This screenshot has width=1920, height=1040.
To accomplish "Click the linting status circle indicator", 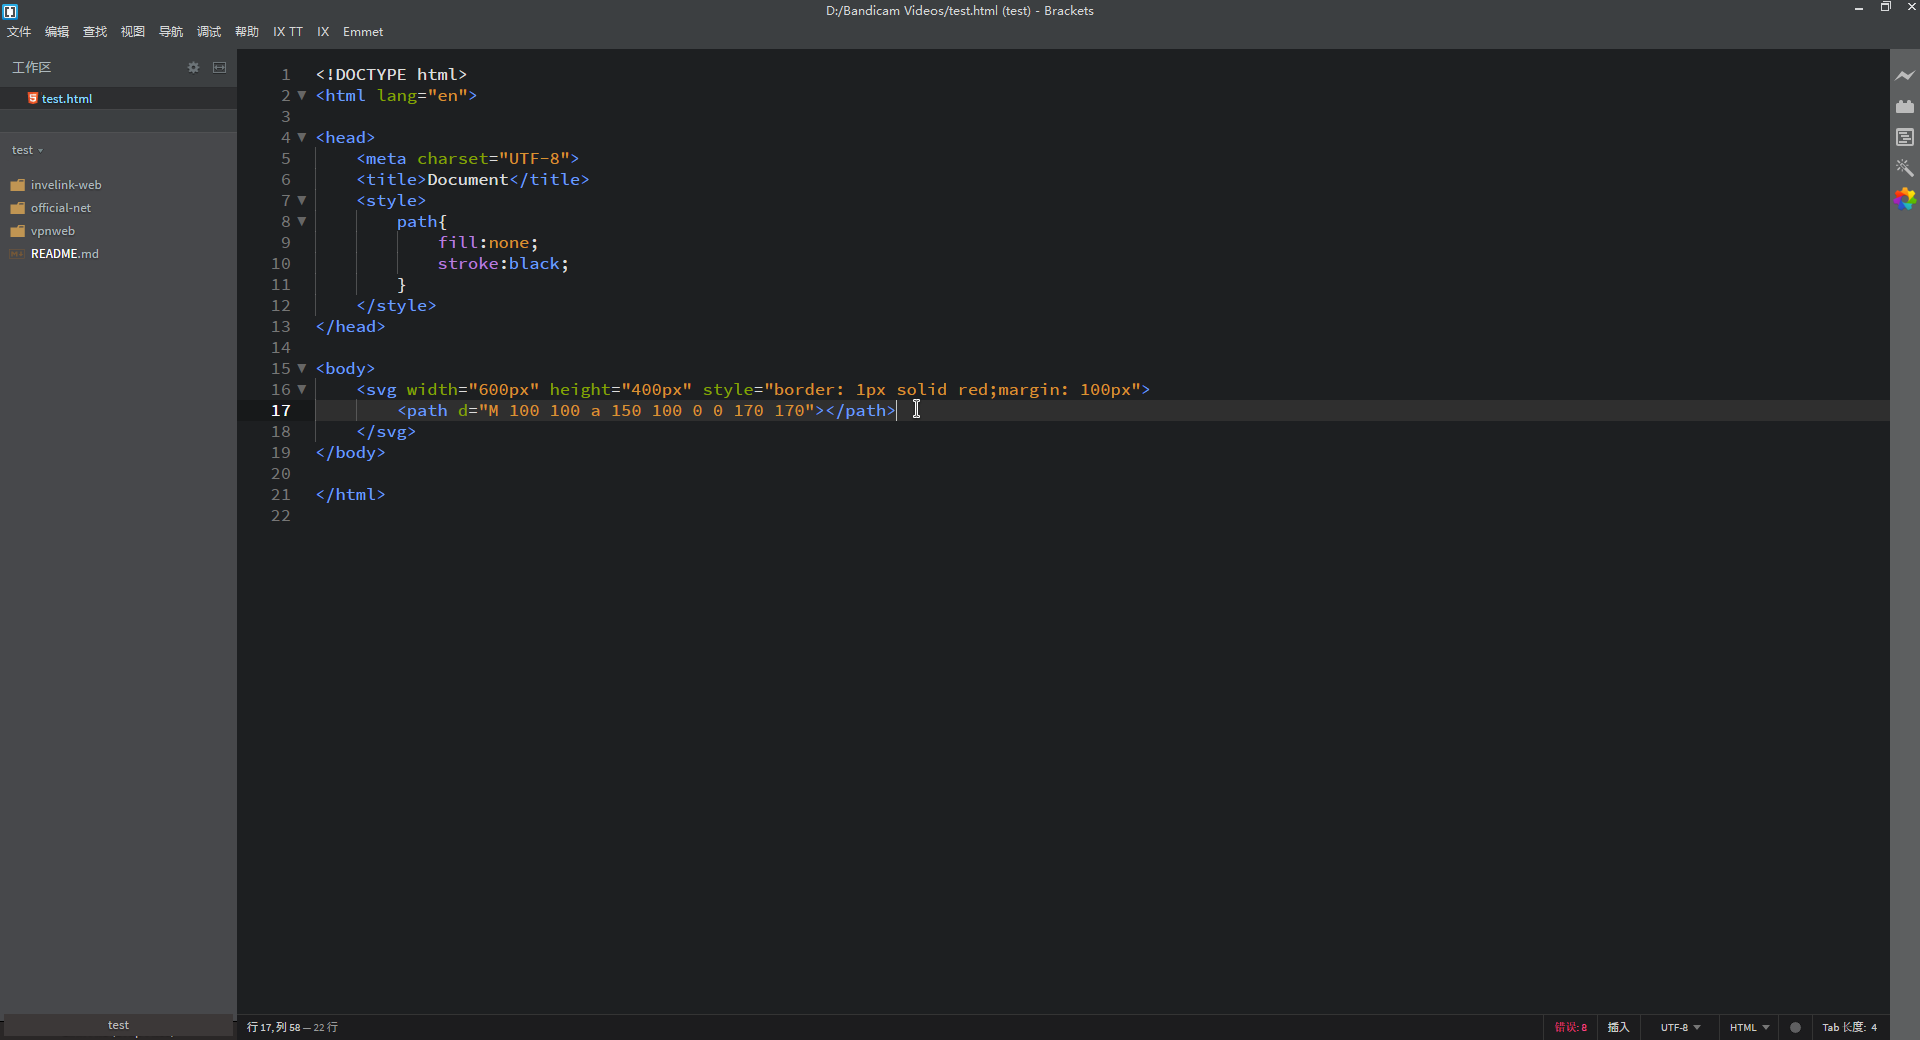I will click(1795, 1027).
